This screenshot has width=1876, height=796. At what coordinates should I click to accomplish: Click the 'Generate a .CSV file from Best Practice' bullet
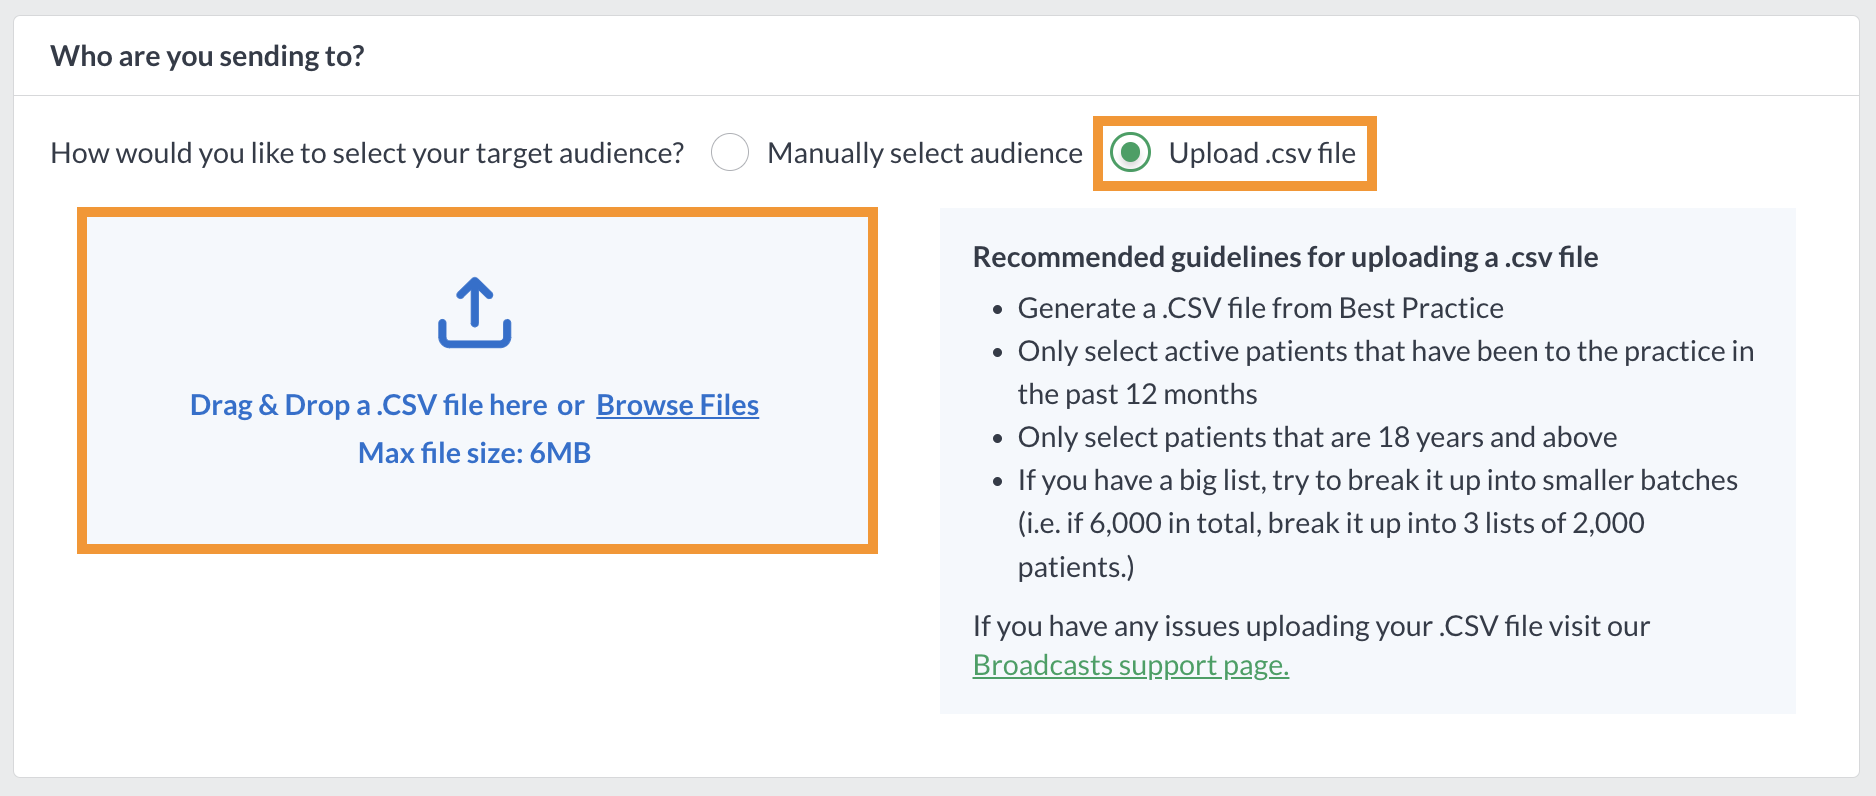(1260, 308)
